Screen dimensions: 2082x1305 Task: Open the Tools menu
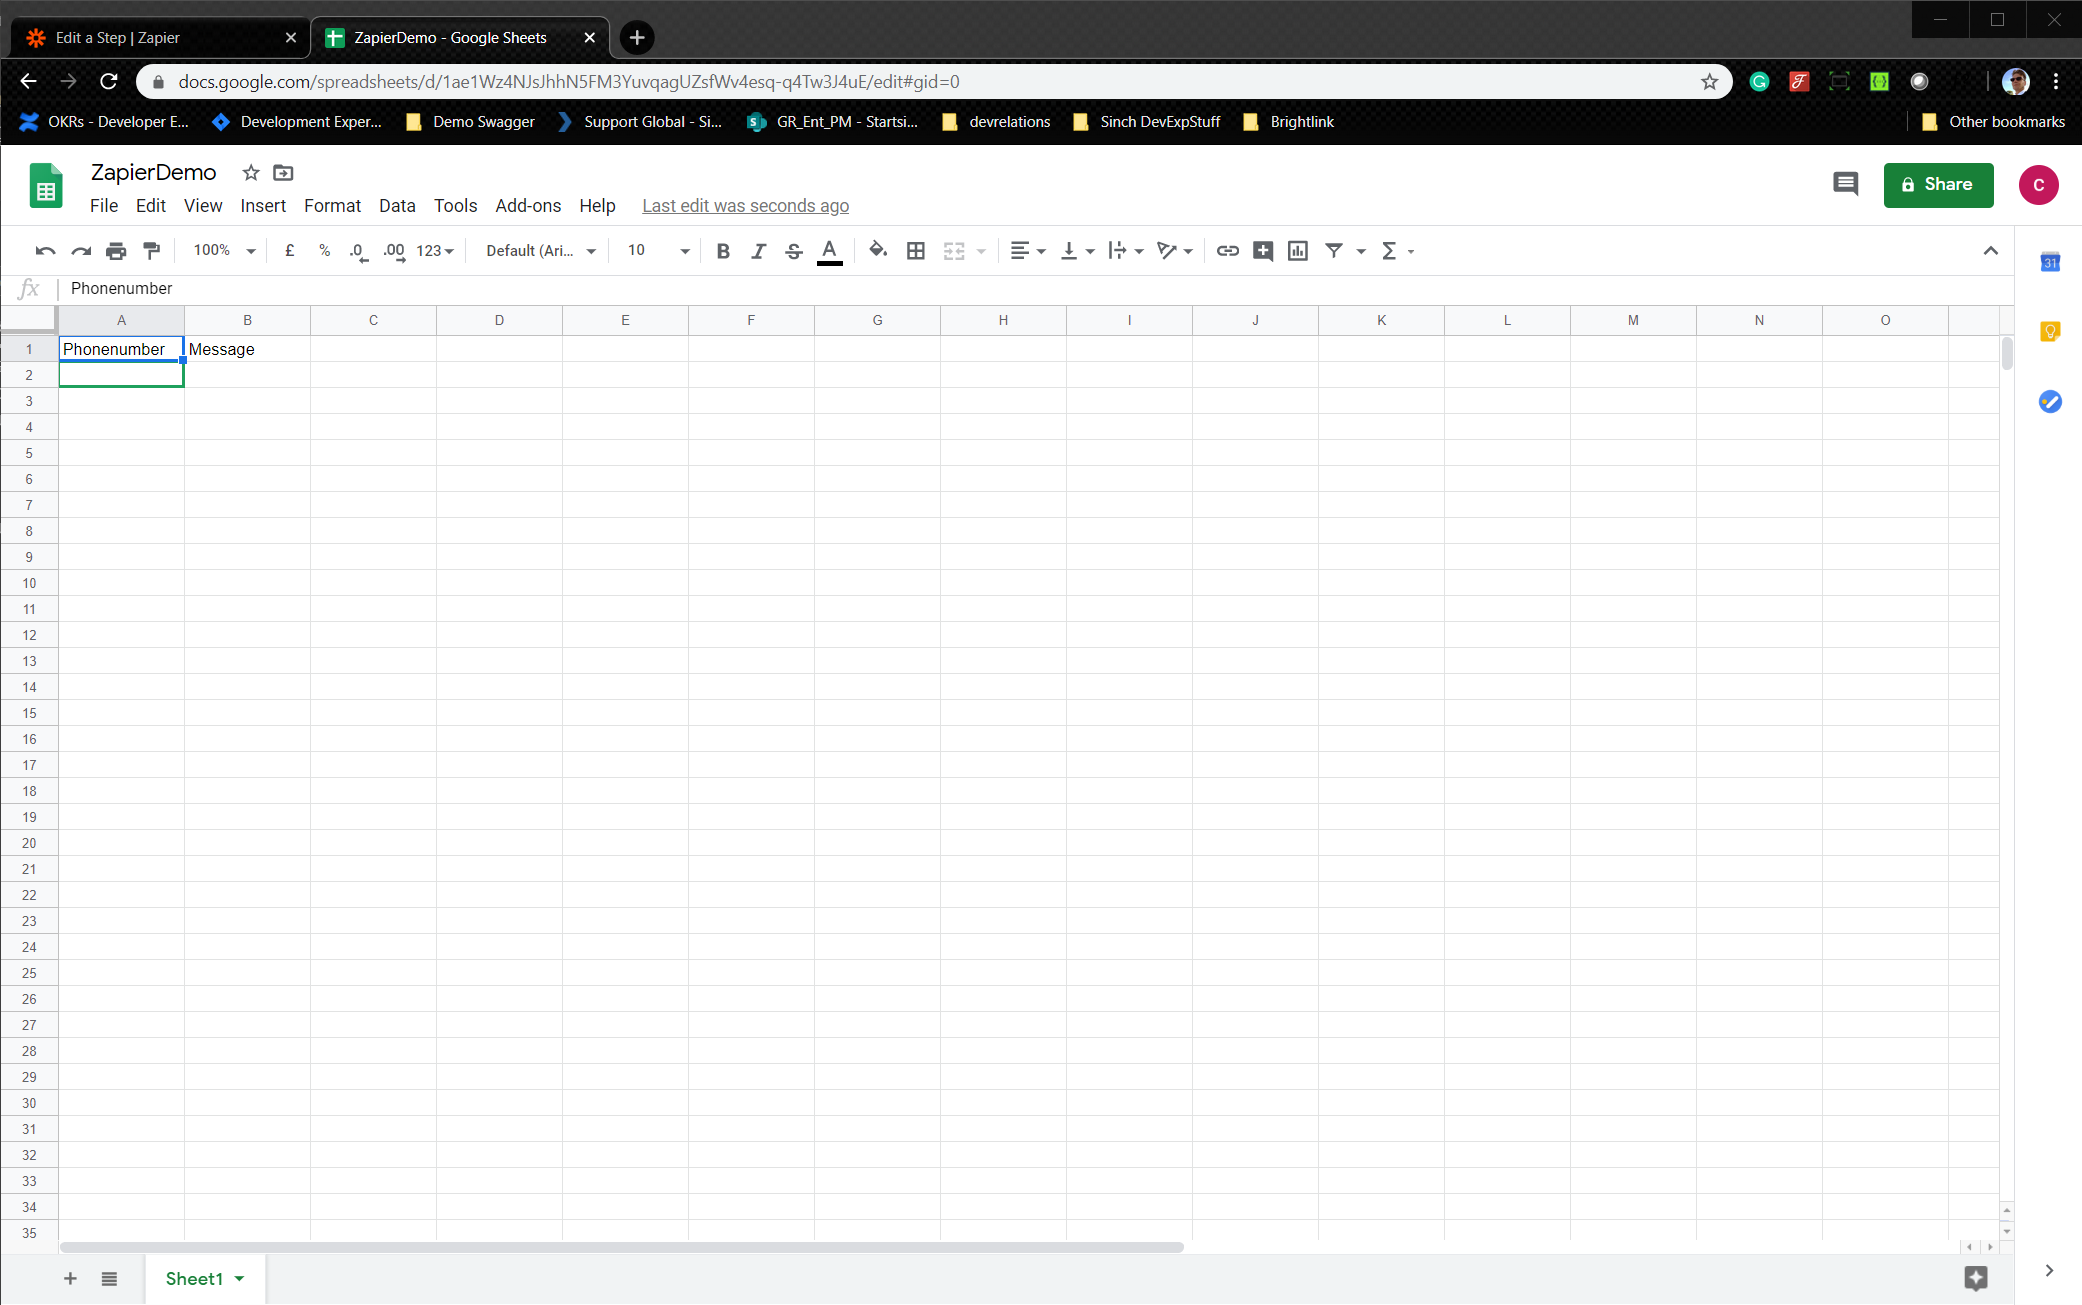455,206
